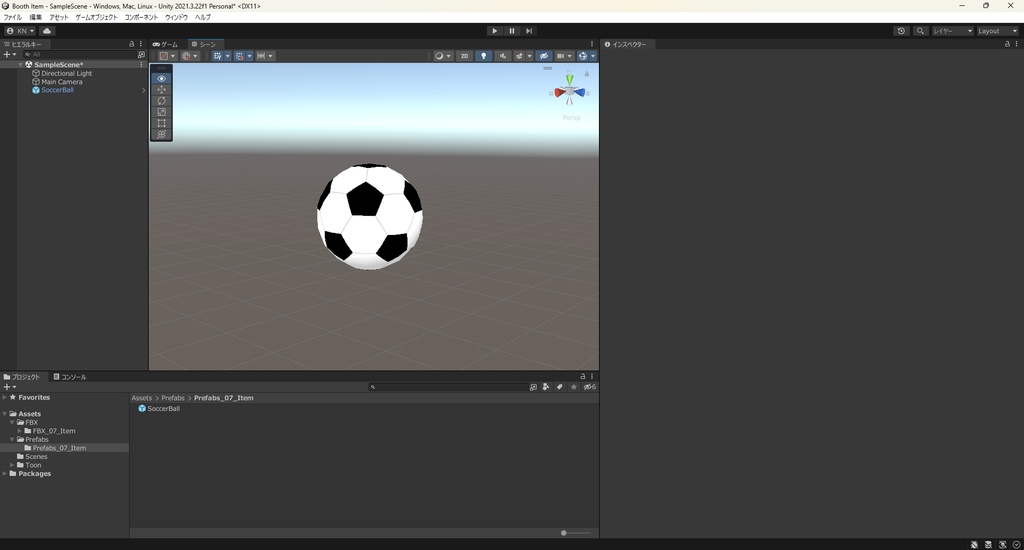Focus the Project search field
Viewport: 1024px width, 550px height.
tap(448, 387)
